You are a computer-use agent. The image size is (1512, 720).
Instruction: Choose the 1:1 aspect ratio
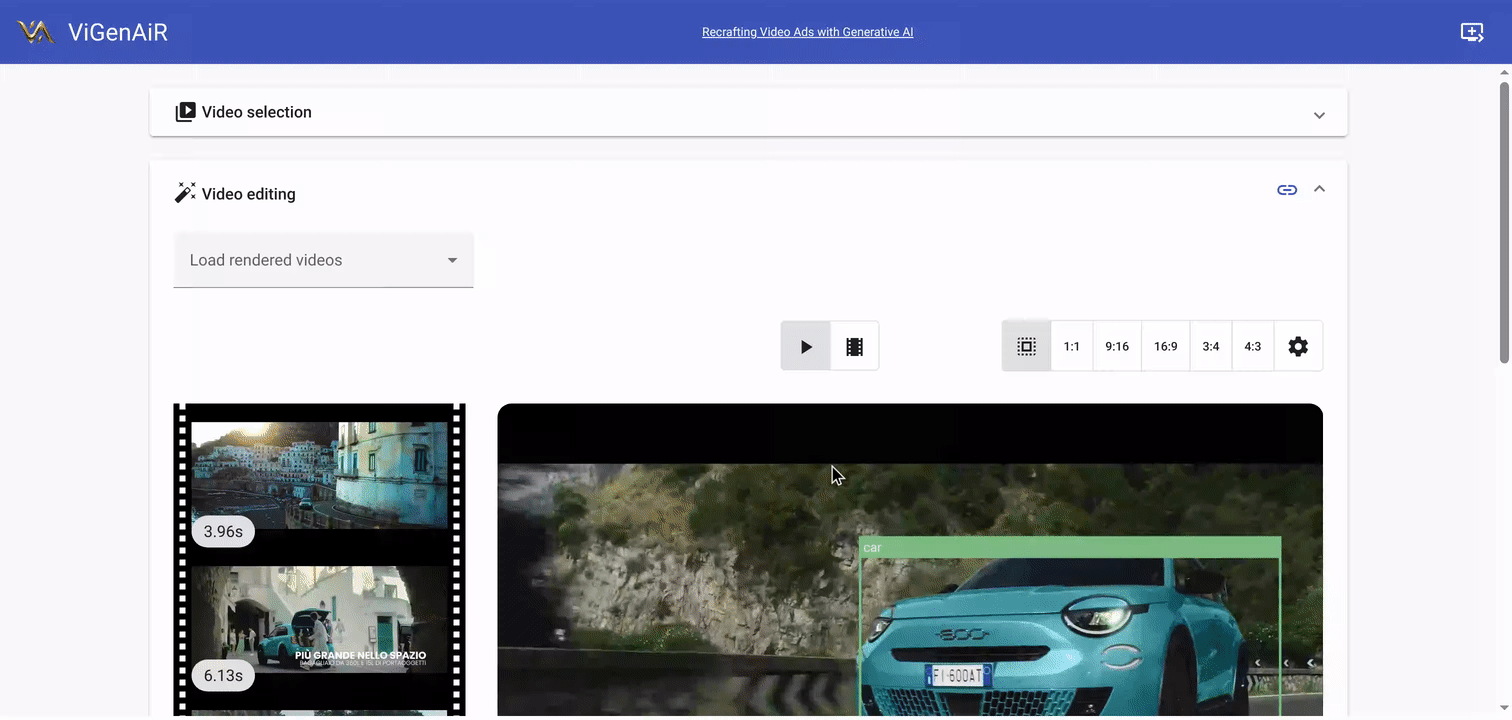pyautogui.click(x=1072, y=346)
